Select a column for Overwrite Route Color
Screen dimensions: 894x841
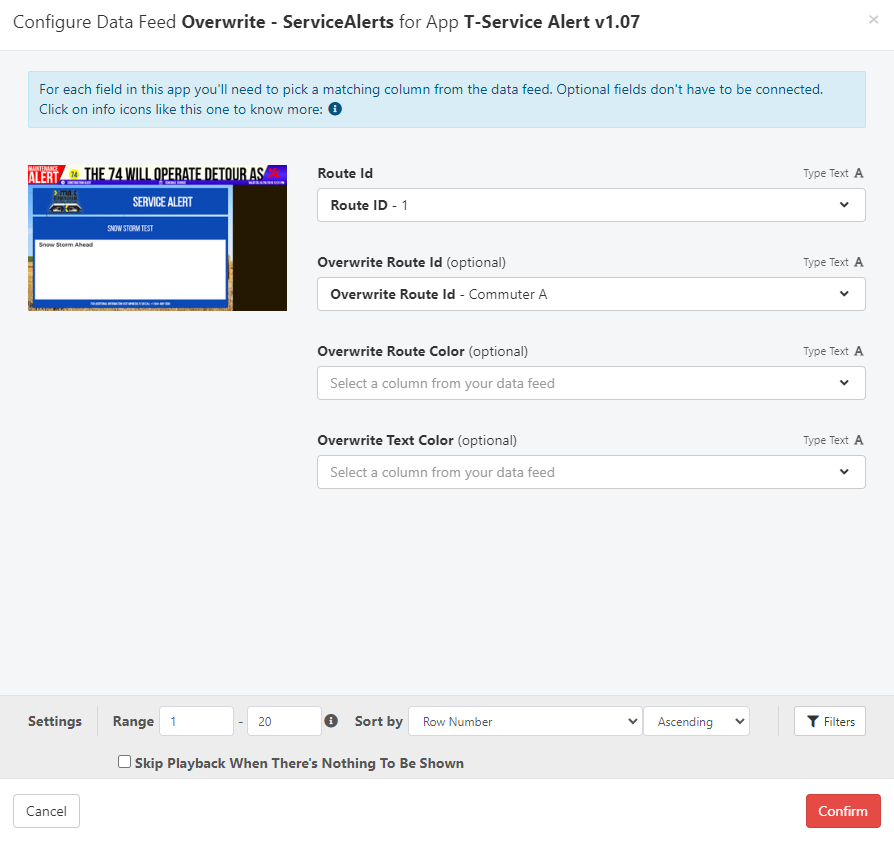coord(591,383)
